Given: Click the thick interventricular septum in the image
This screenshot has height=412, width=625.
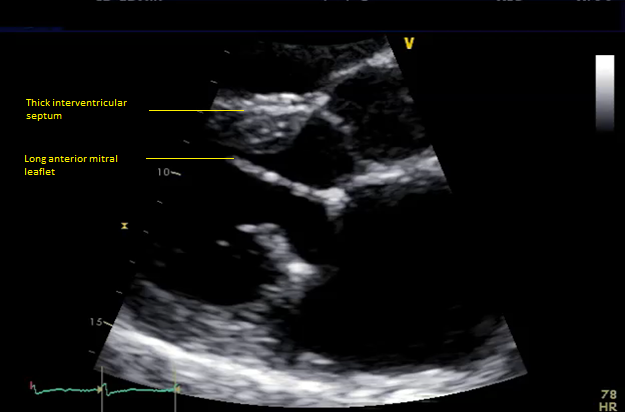Looking at the screenshot, I should point(265,115).
